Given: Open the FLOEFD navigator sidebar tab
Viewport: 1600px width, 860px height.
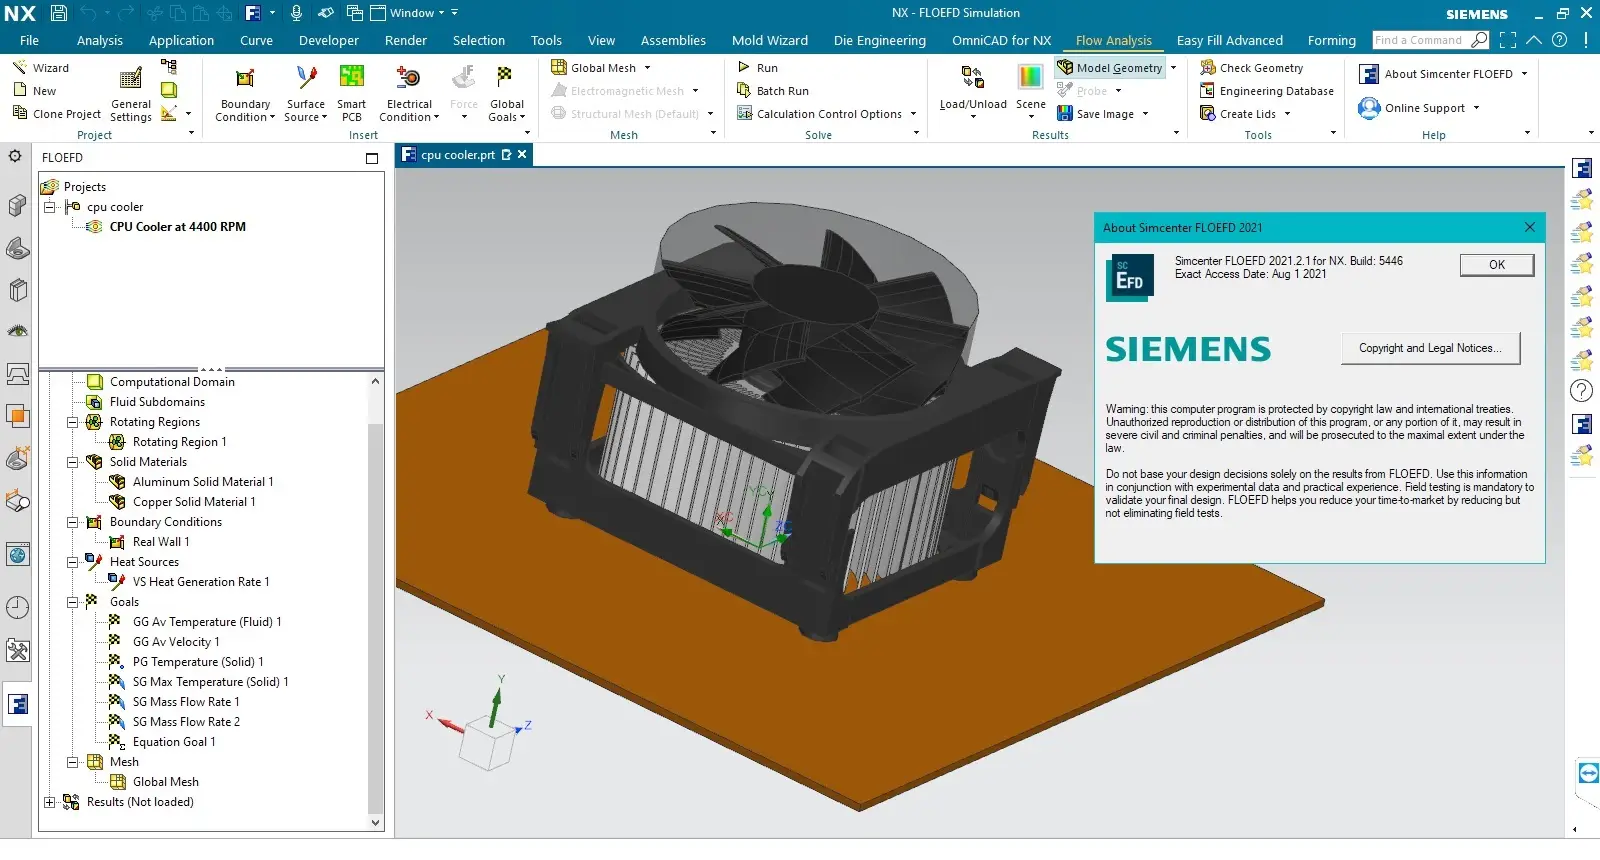Looking at the screenshot, I should [x=17, y=704].
